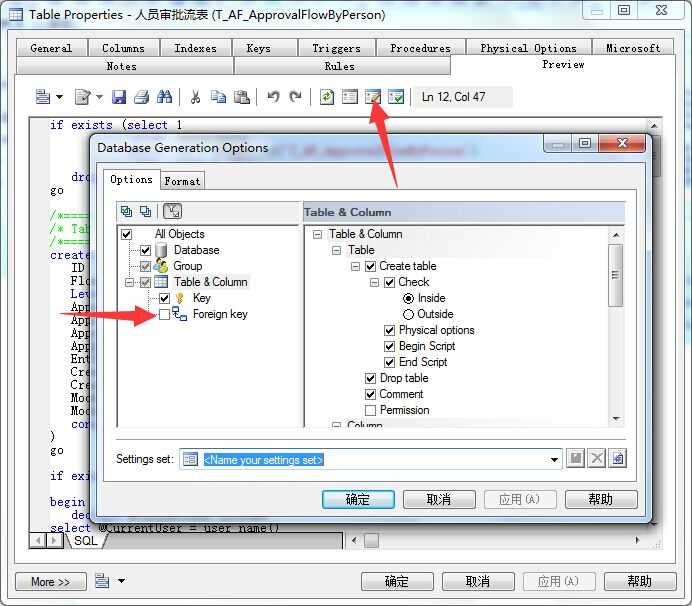
Task: Click the More >> button
Action: 50,581
